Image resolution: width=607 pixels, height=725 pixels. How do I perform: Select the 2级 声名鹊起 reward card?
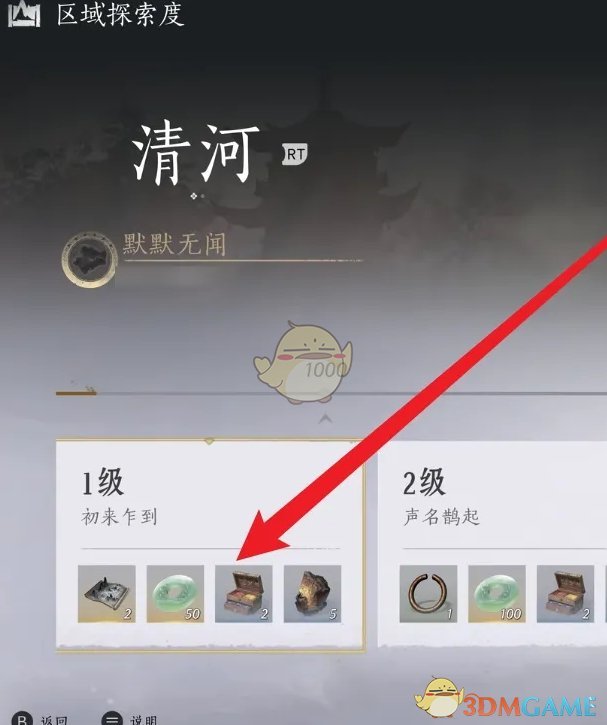pos(492,544)
